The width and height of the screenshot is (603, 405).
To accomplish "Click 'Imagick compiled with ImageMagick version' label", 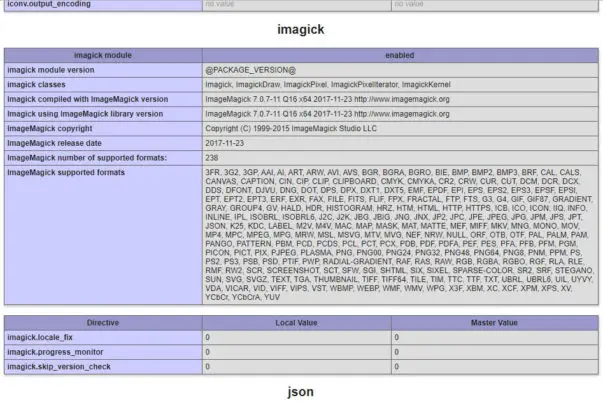I will 88,99.
